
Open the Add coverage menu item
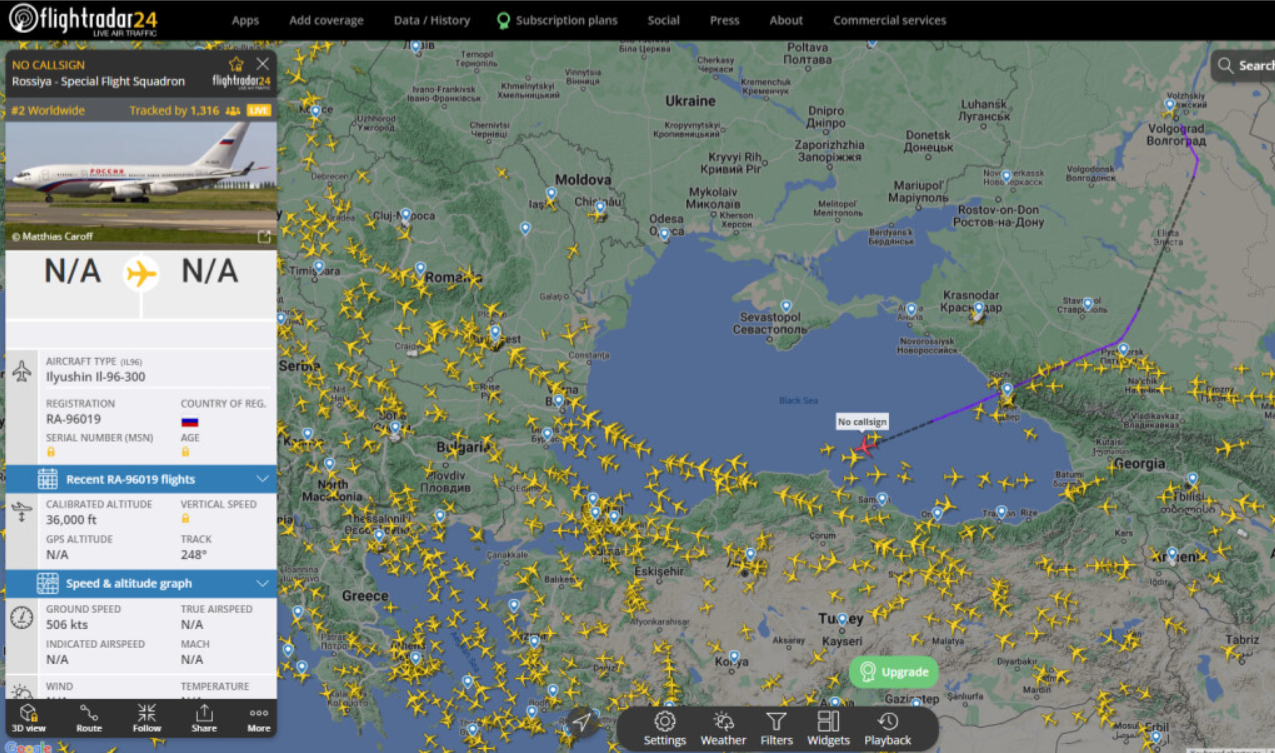tap(326, 20)
